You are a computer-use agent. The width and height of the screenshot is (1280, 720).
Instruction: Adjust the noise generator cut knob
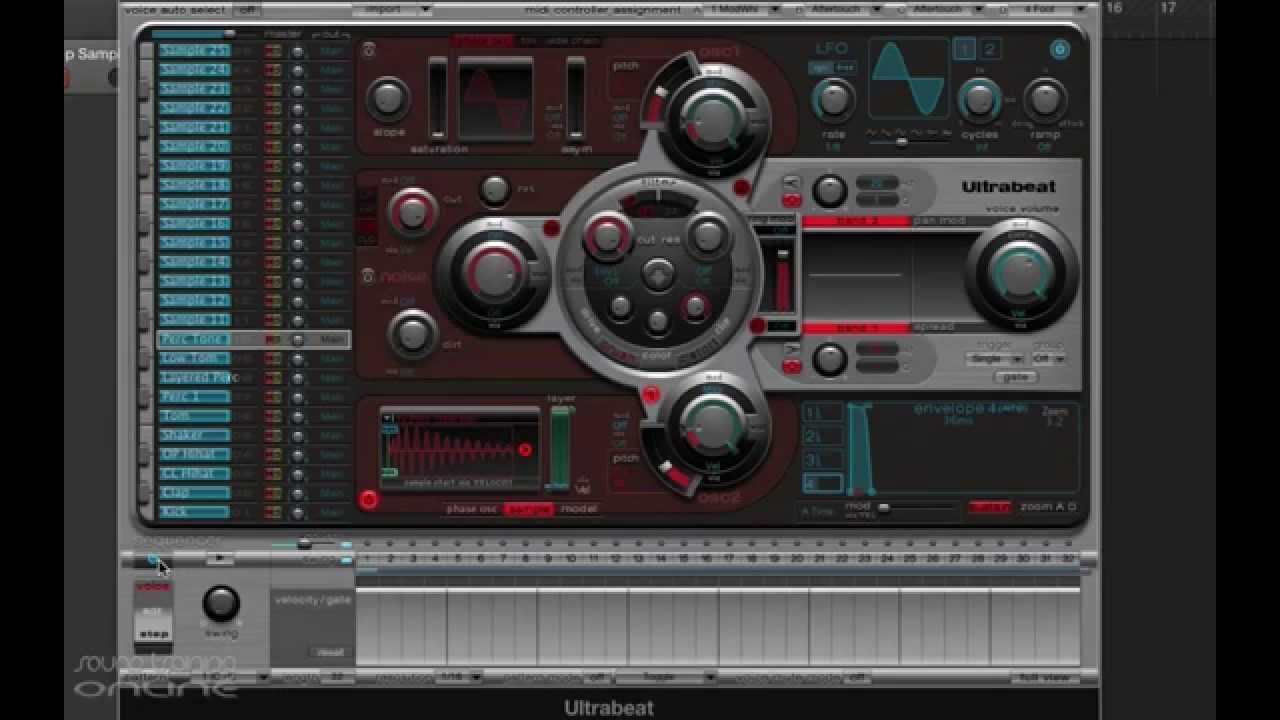tap(411, 212)
